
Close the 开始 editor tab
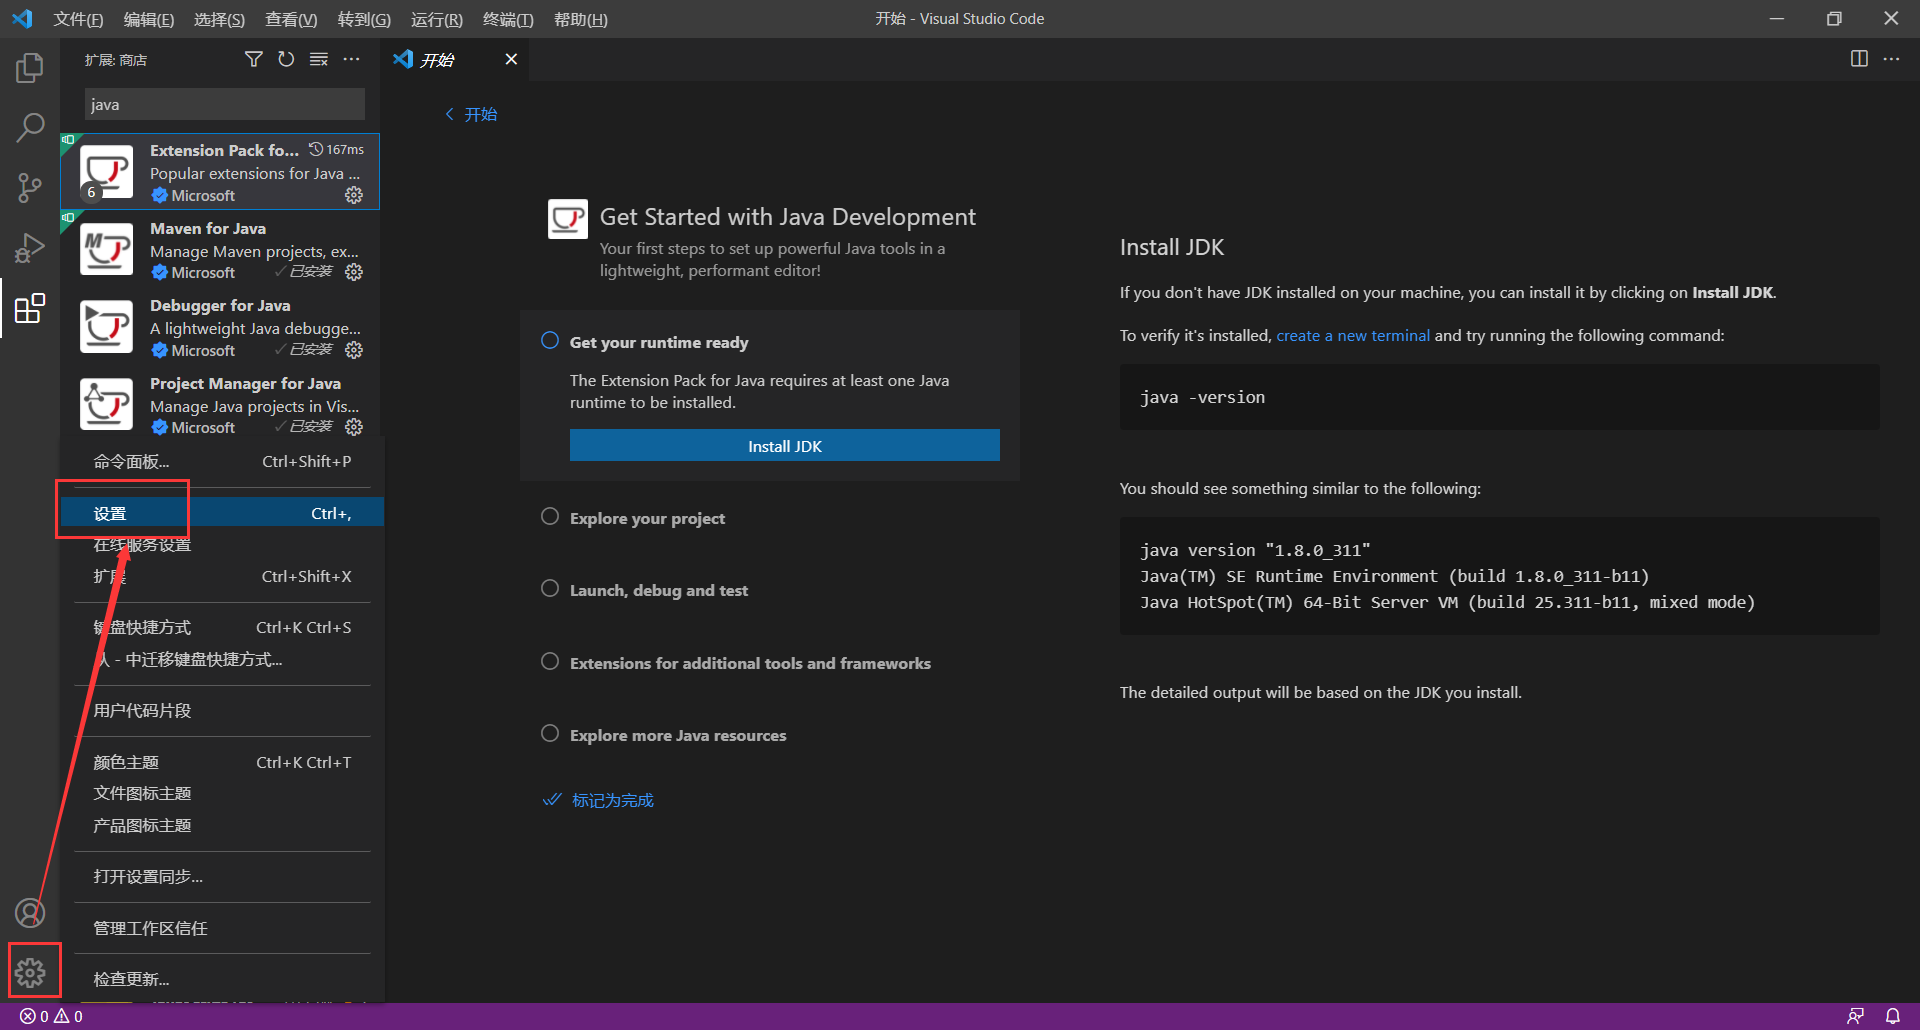pos(511,59)
